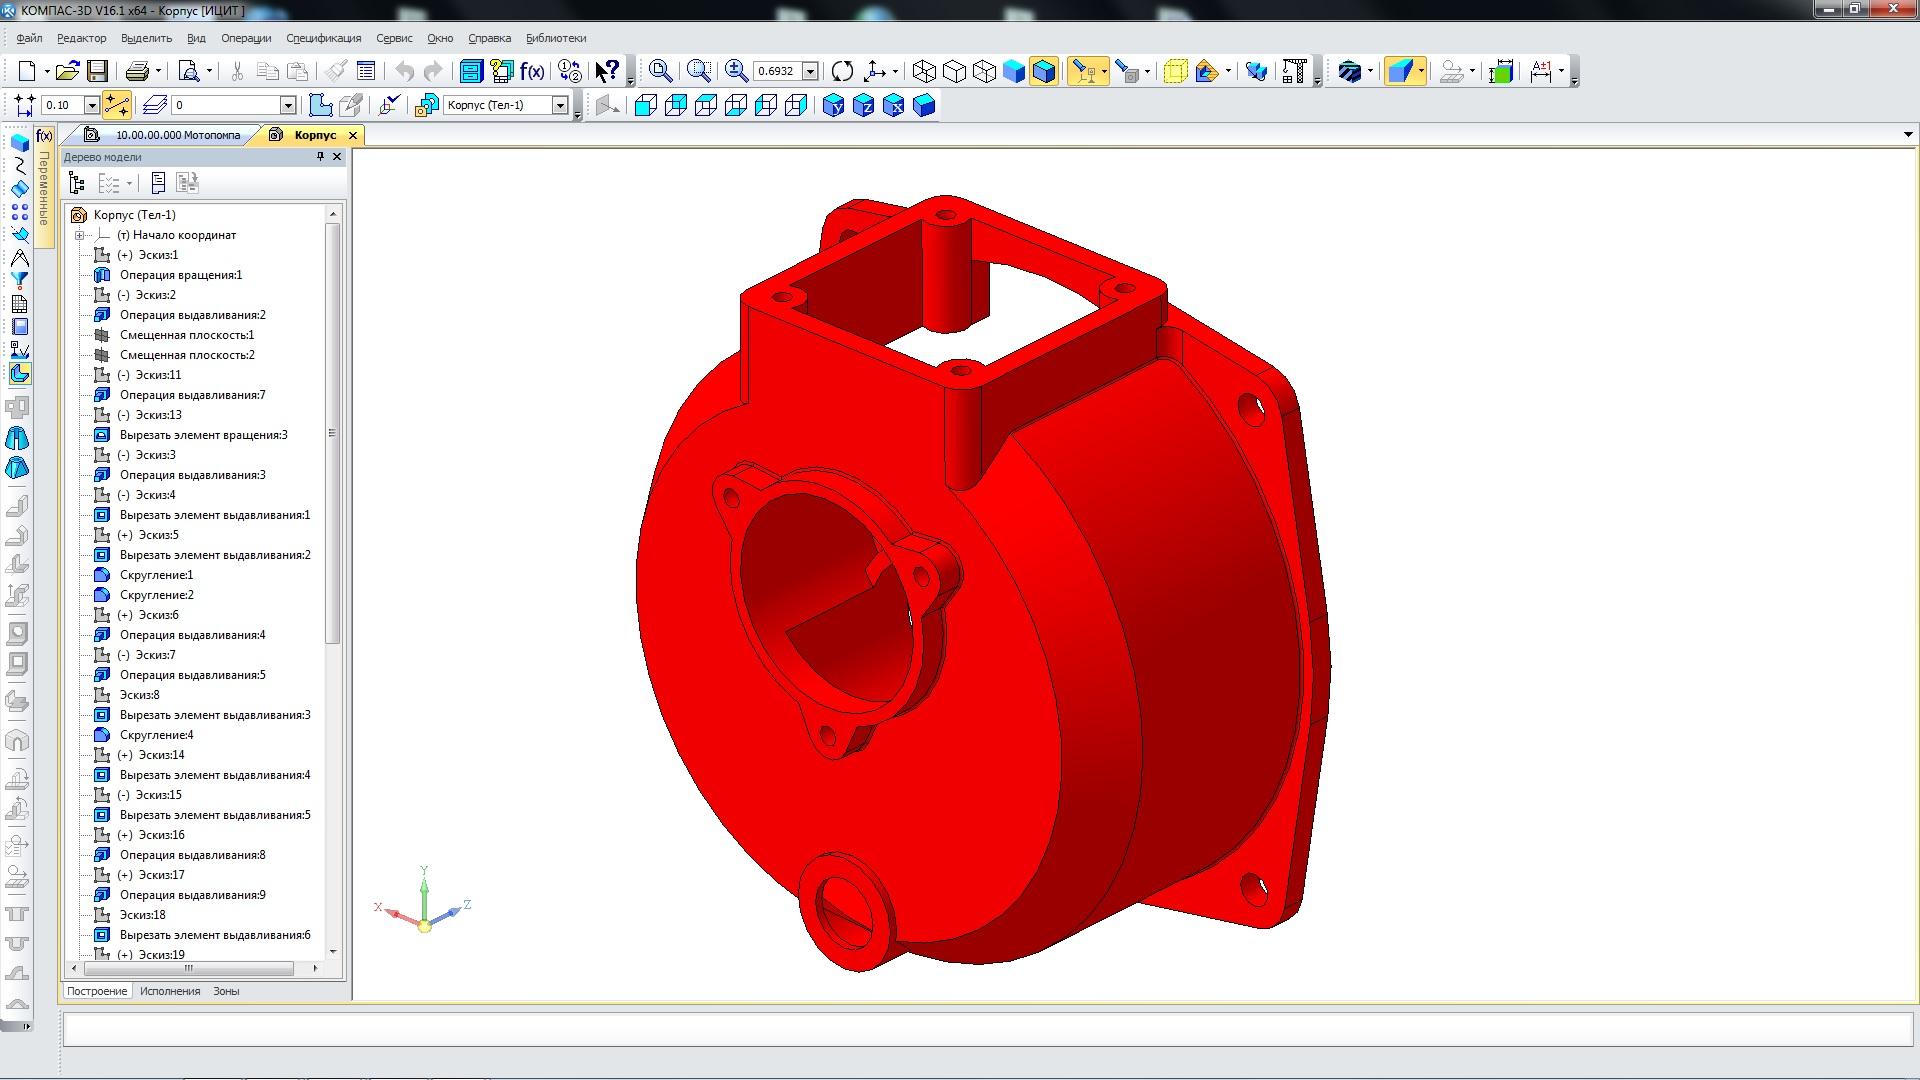
Task: Toggle the snap points button
Action: pyautogui.click(x=116, y=105)
